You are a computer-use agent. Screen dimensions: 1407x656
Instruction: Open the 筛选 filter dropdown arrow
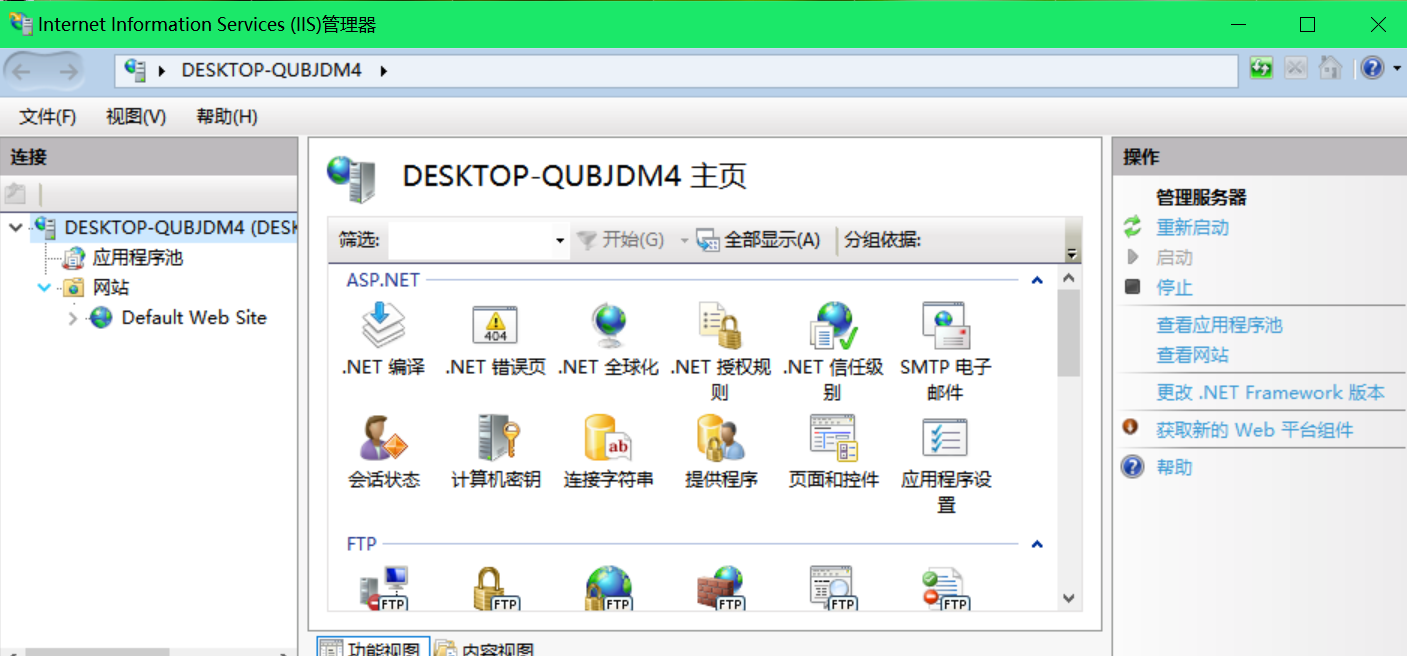[559, 240]
